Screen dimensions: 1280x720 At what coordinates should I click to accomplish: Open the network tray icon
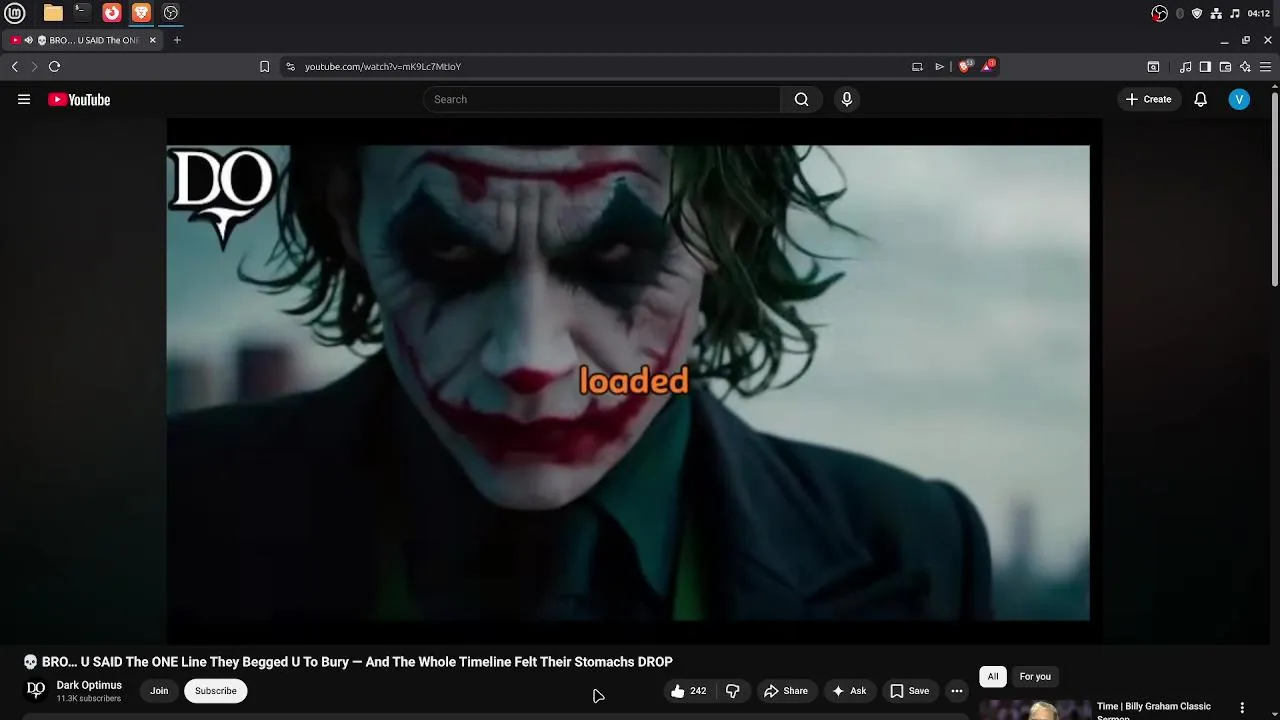[x=1216, y=13]
